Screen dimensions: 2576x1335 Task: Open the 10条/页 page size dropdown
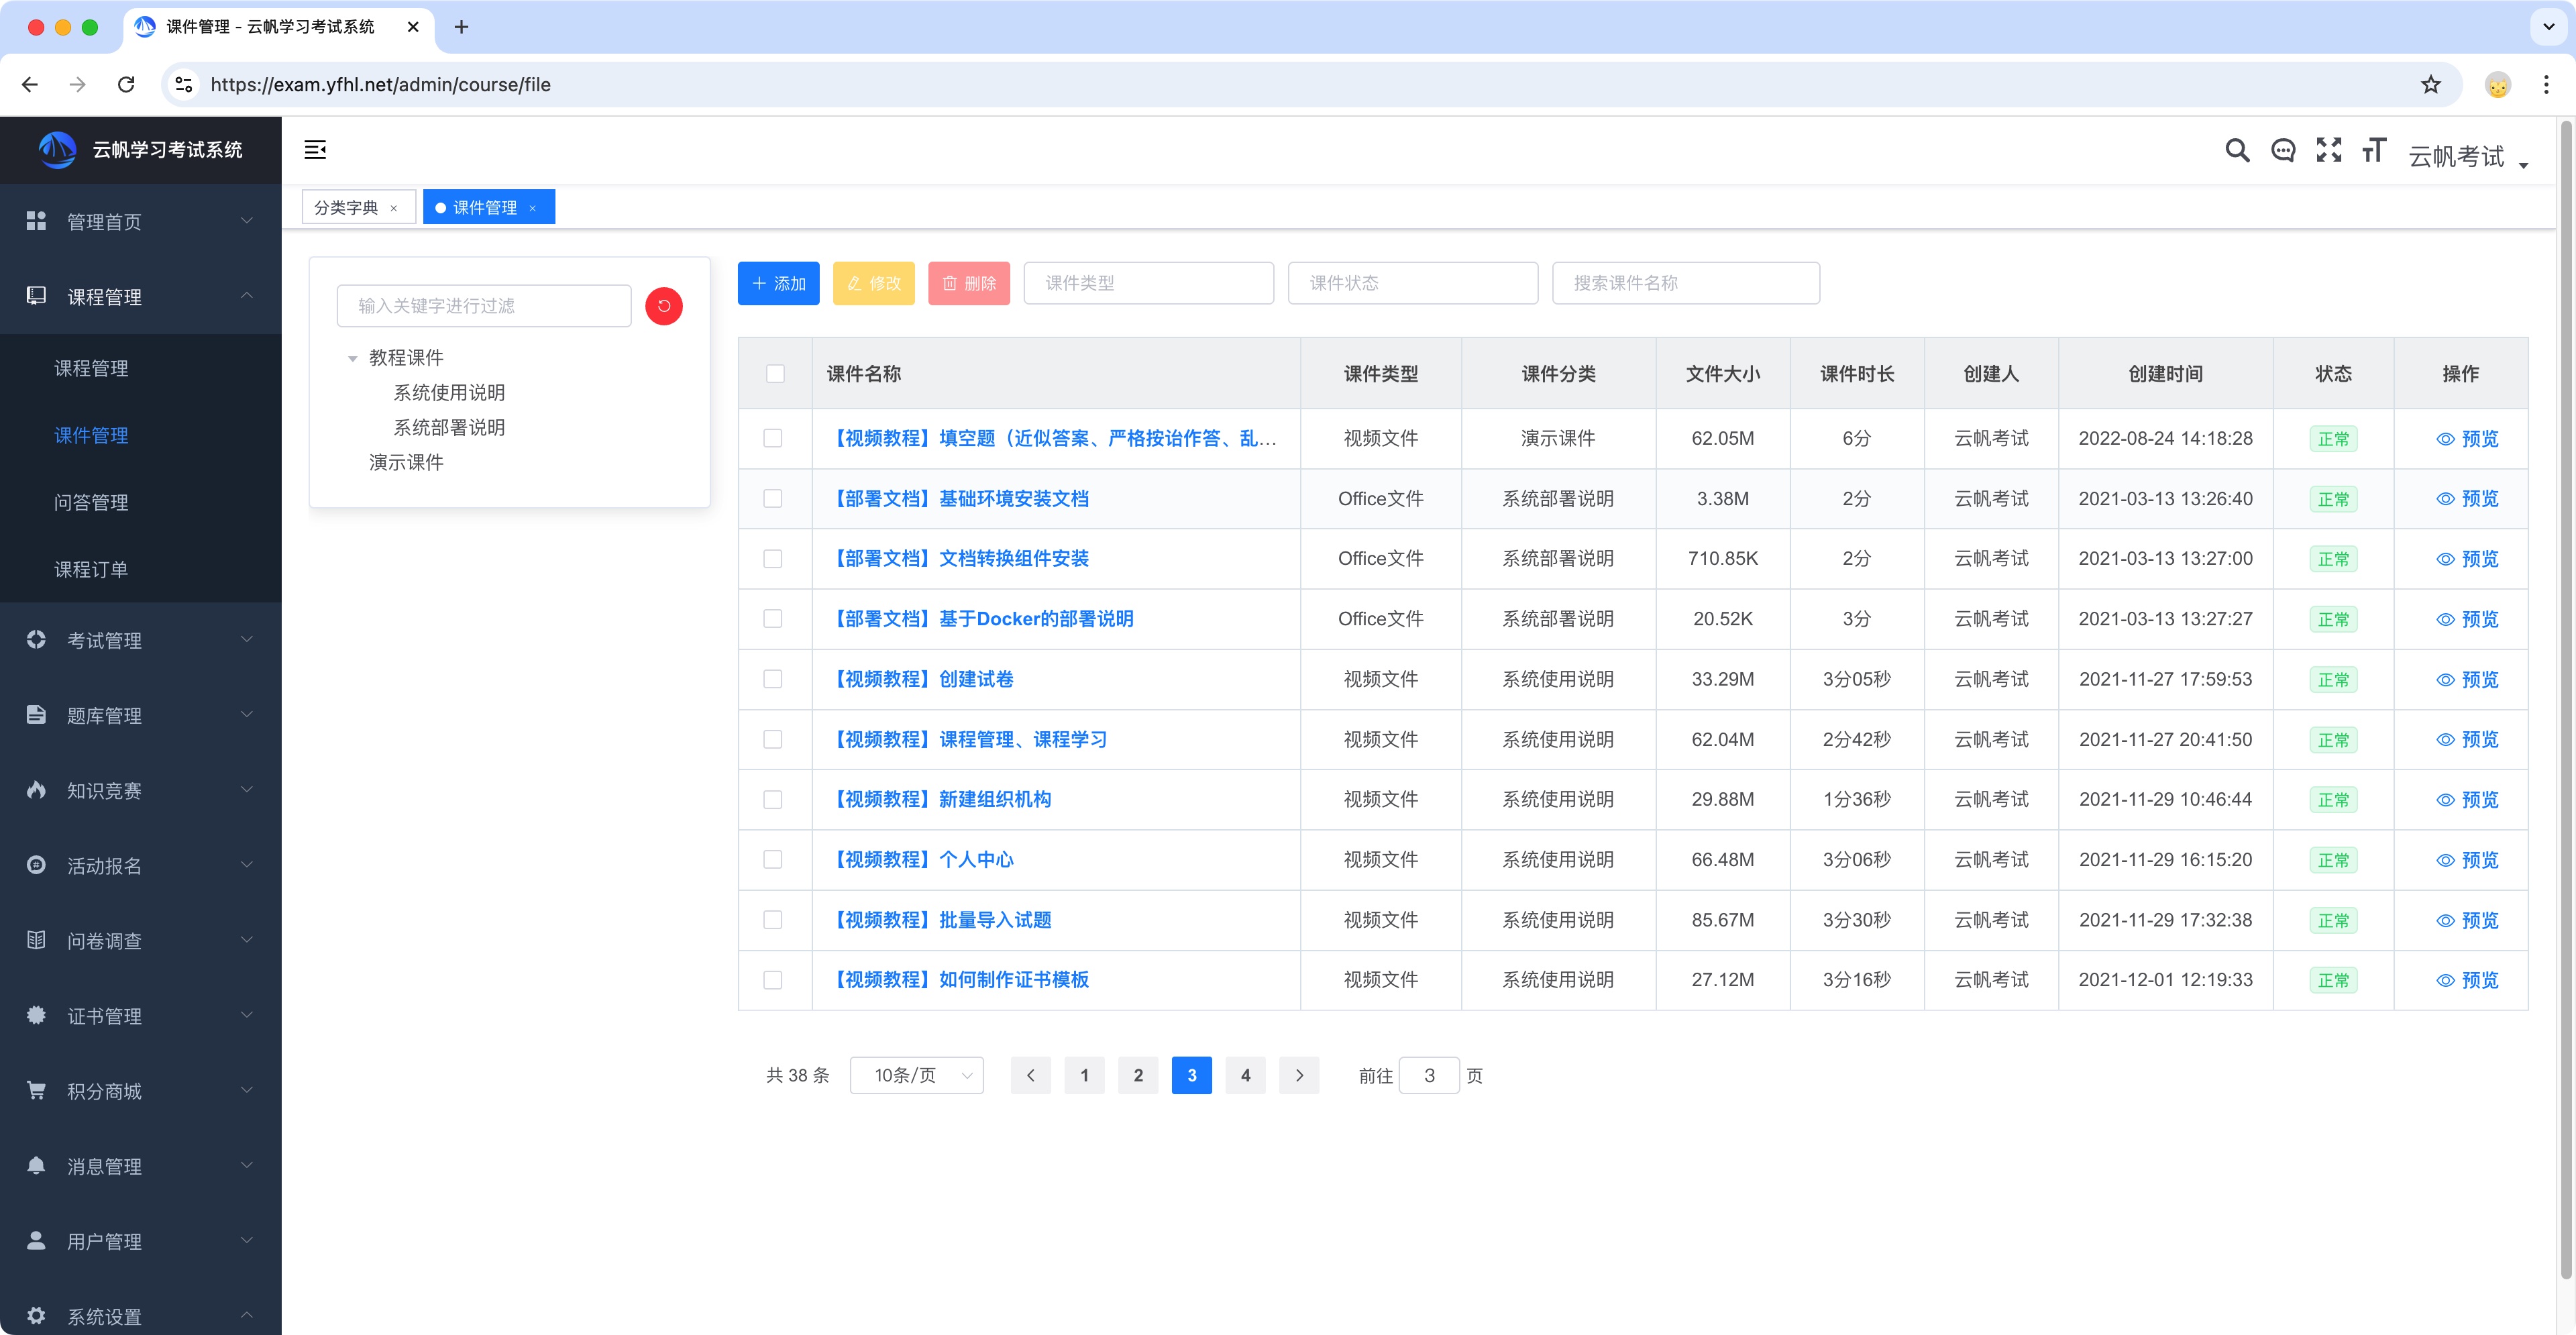(916, 1075)
